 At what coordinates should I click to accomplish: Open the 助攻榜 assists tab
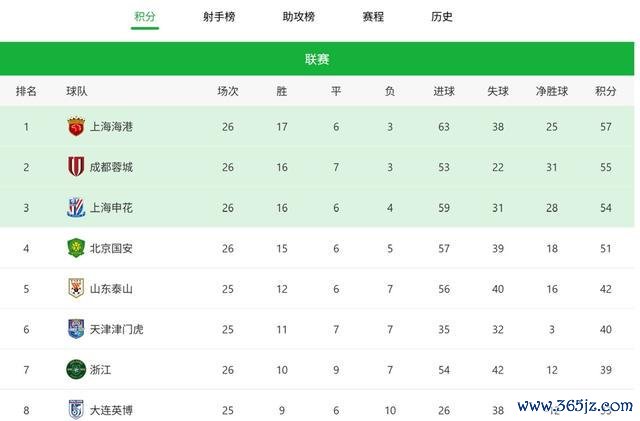298,17
